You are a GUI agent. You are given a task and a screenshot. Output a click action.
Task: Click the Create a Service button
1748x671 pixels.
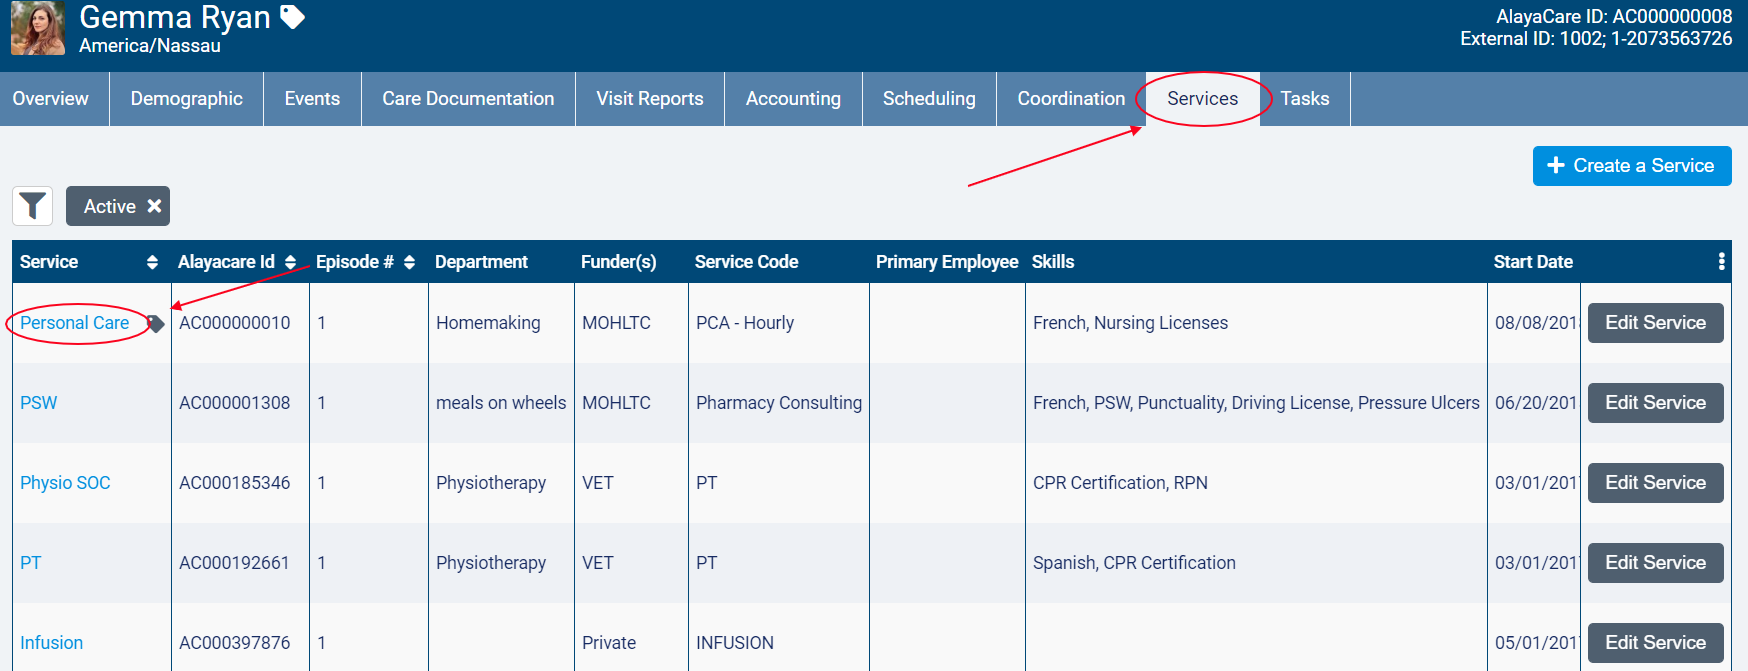1631,166
